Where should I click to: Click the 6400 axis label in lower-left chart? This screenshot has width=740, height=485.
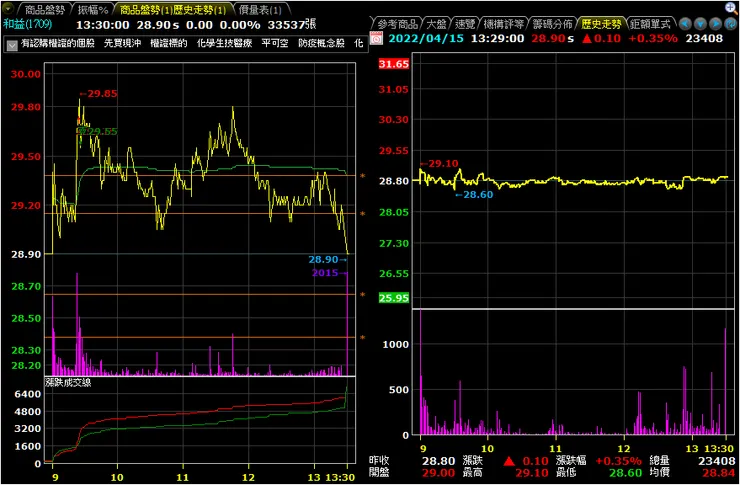pos(29,394)
